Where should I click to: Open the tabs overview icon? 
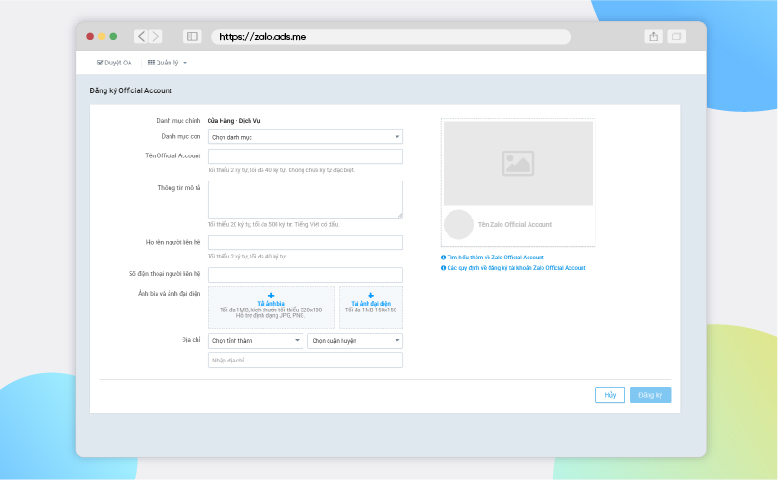pyautogui.click(x=676, y=36)
